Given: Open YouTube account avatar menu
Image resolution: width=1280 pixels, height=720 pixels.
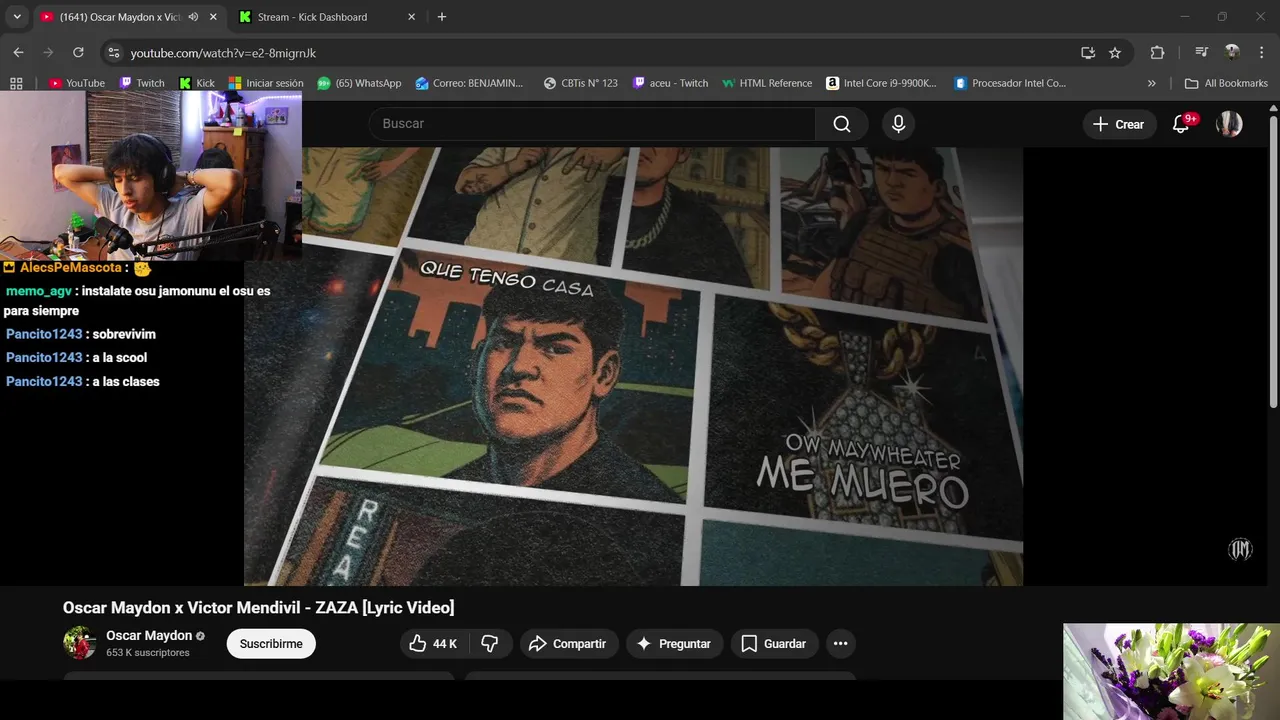Looking at the screenshot, I should click(1229, 124).
